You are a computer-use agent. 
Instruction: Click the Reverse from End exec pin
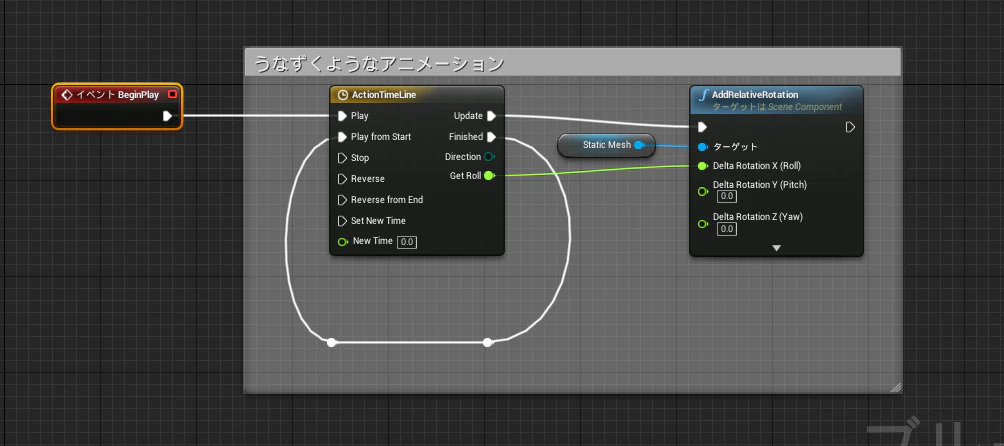342,200
